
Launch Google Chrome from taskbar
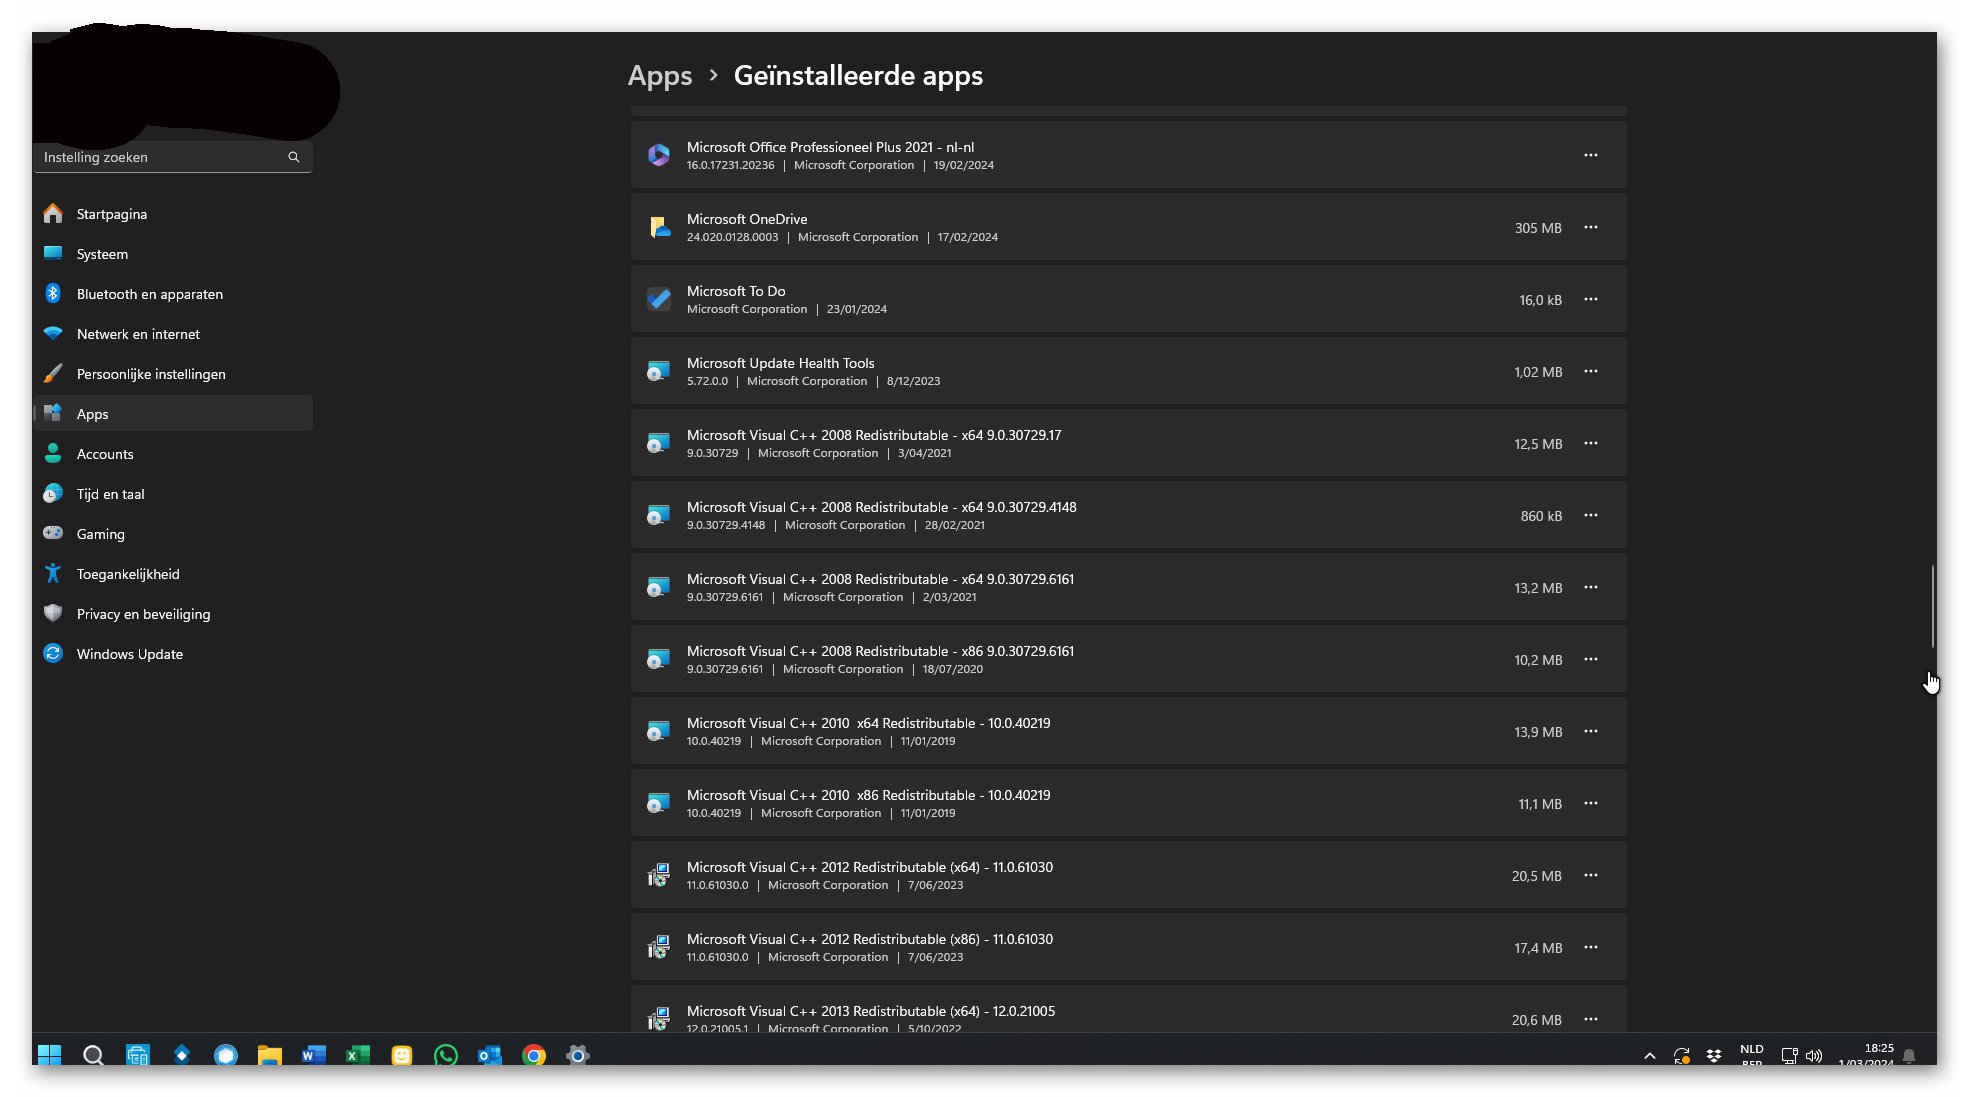click(x=534, y=1055)
